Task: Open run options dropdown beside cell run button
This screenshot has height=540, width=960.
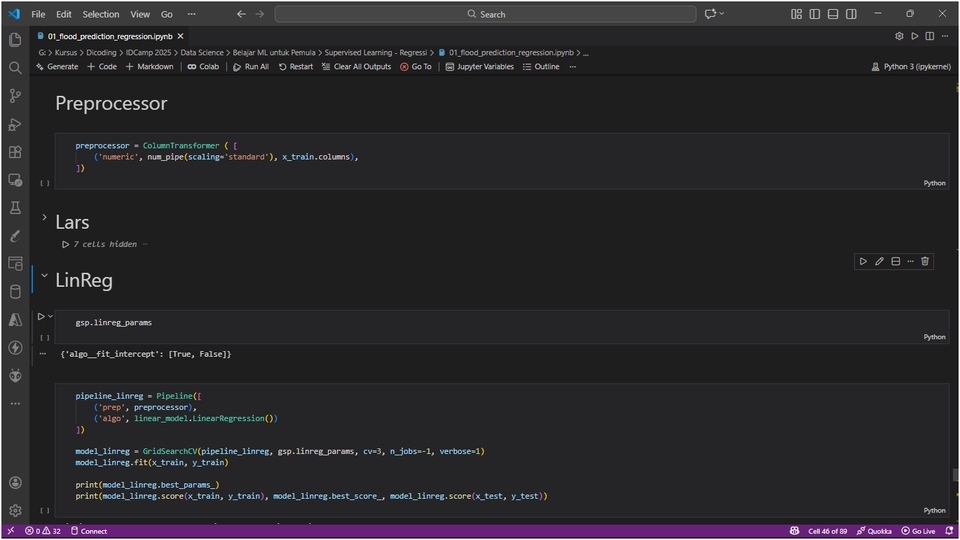Action: click(x=50, y=316)
